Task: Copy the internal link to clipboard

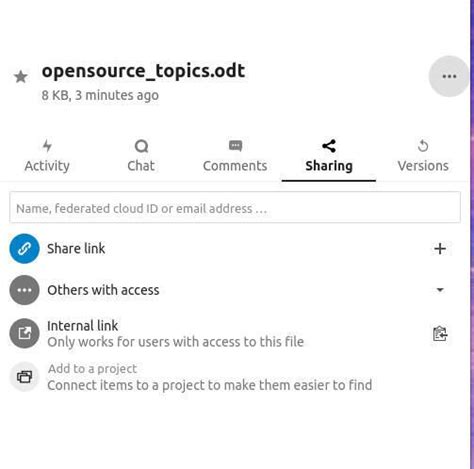Action: click(x=440, y=334)
